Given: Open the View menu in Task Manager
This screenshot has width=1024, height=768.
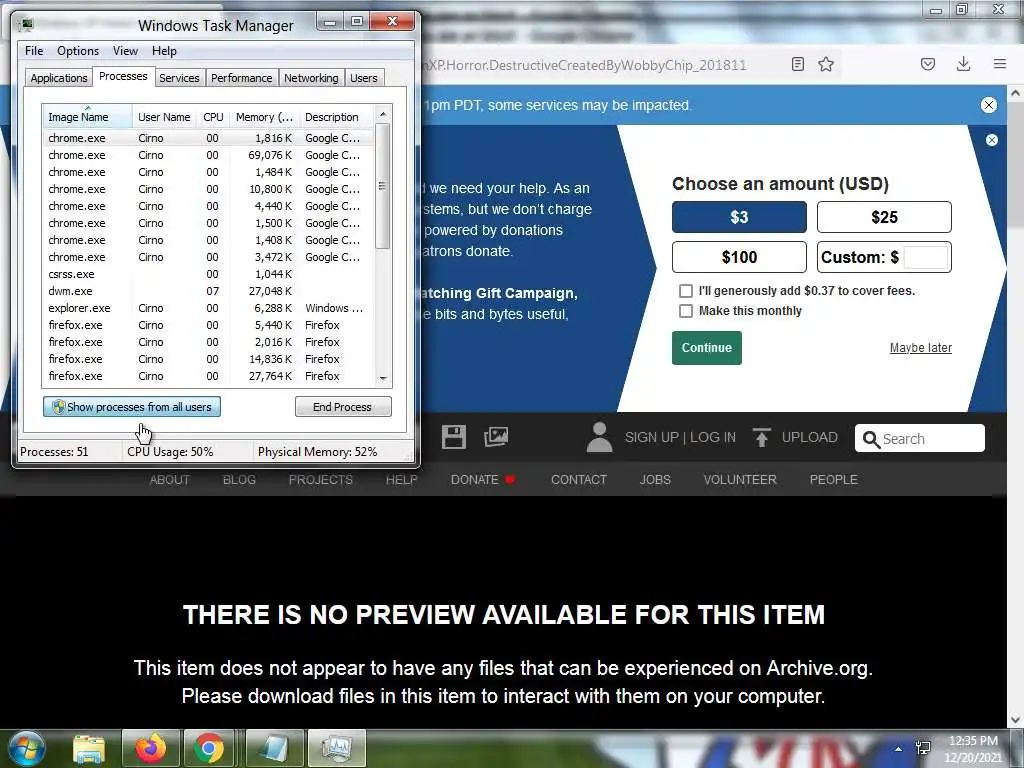Looking at the screenshot, I should coord(125,51).
